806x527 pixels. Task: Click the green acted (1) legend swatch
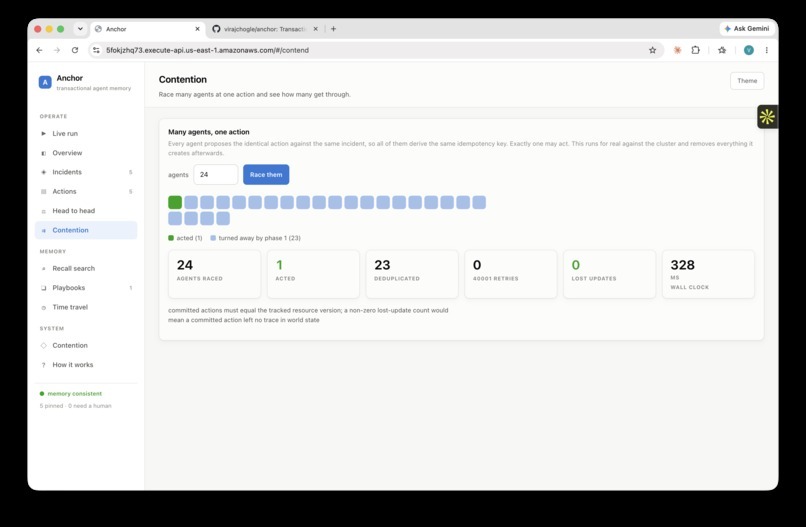point(171,238)
